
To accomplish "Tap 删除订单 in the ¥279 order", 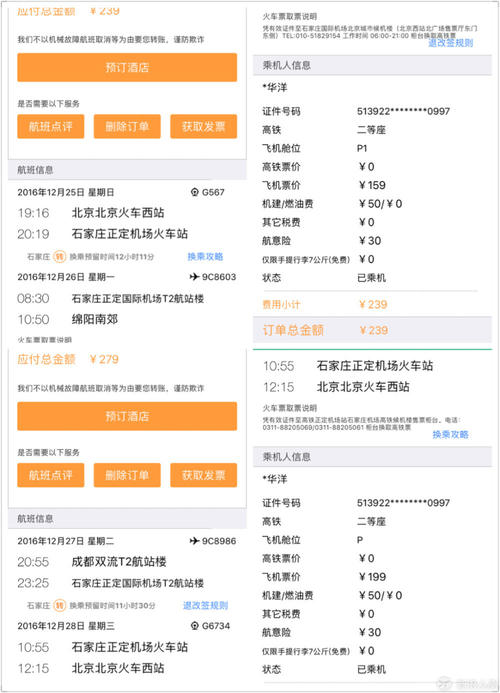I will [127, 475].
